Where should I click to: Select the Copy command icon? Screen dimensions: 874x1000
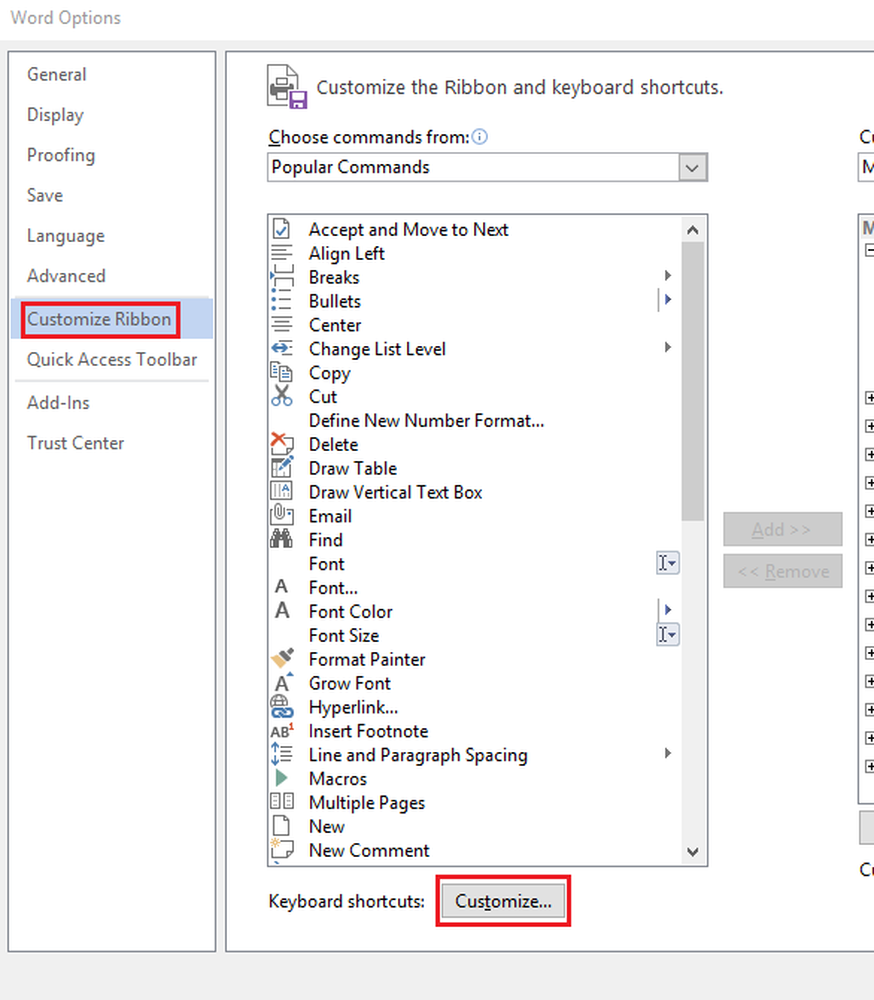coord(282,372)
